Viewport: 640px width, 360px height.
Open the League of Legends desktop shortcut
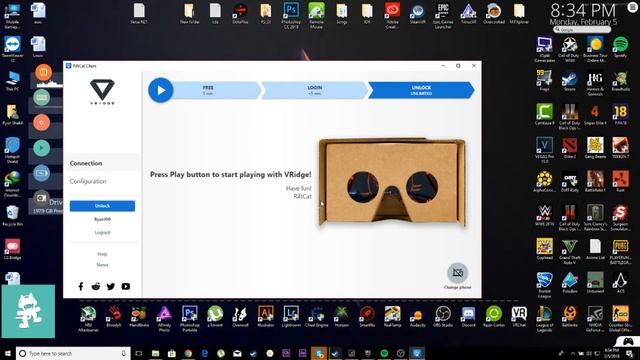click(x=544, y=319)
